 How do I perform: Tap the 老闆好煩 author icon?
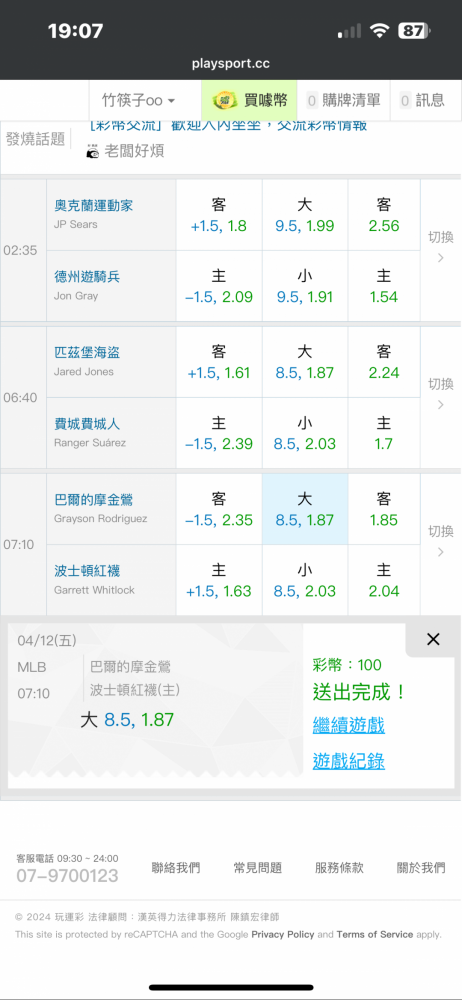tap(93, 152)
